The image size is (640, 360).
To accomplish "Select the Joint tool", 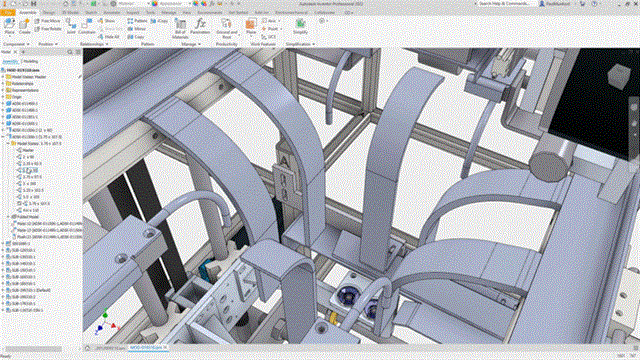I will point(71,26).
